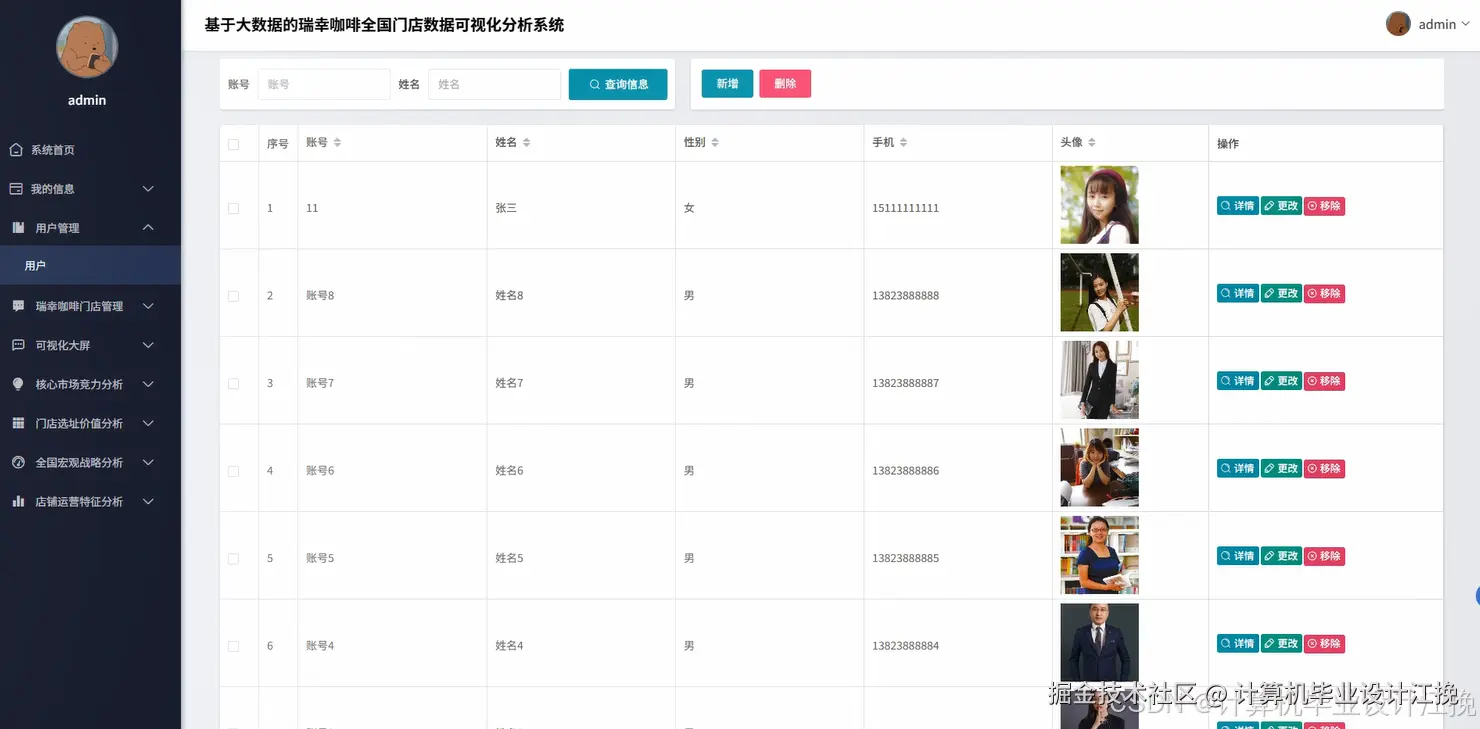Click the avatar photo in 账号8 row
The image size is (1480, 729).
1099,292
